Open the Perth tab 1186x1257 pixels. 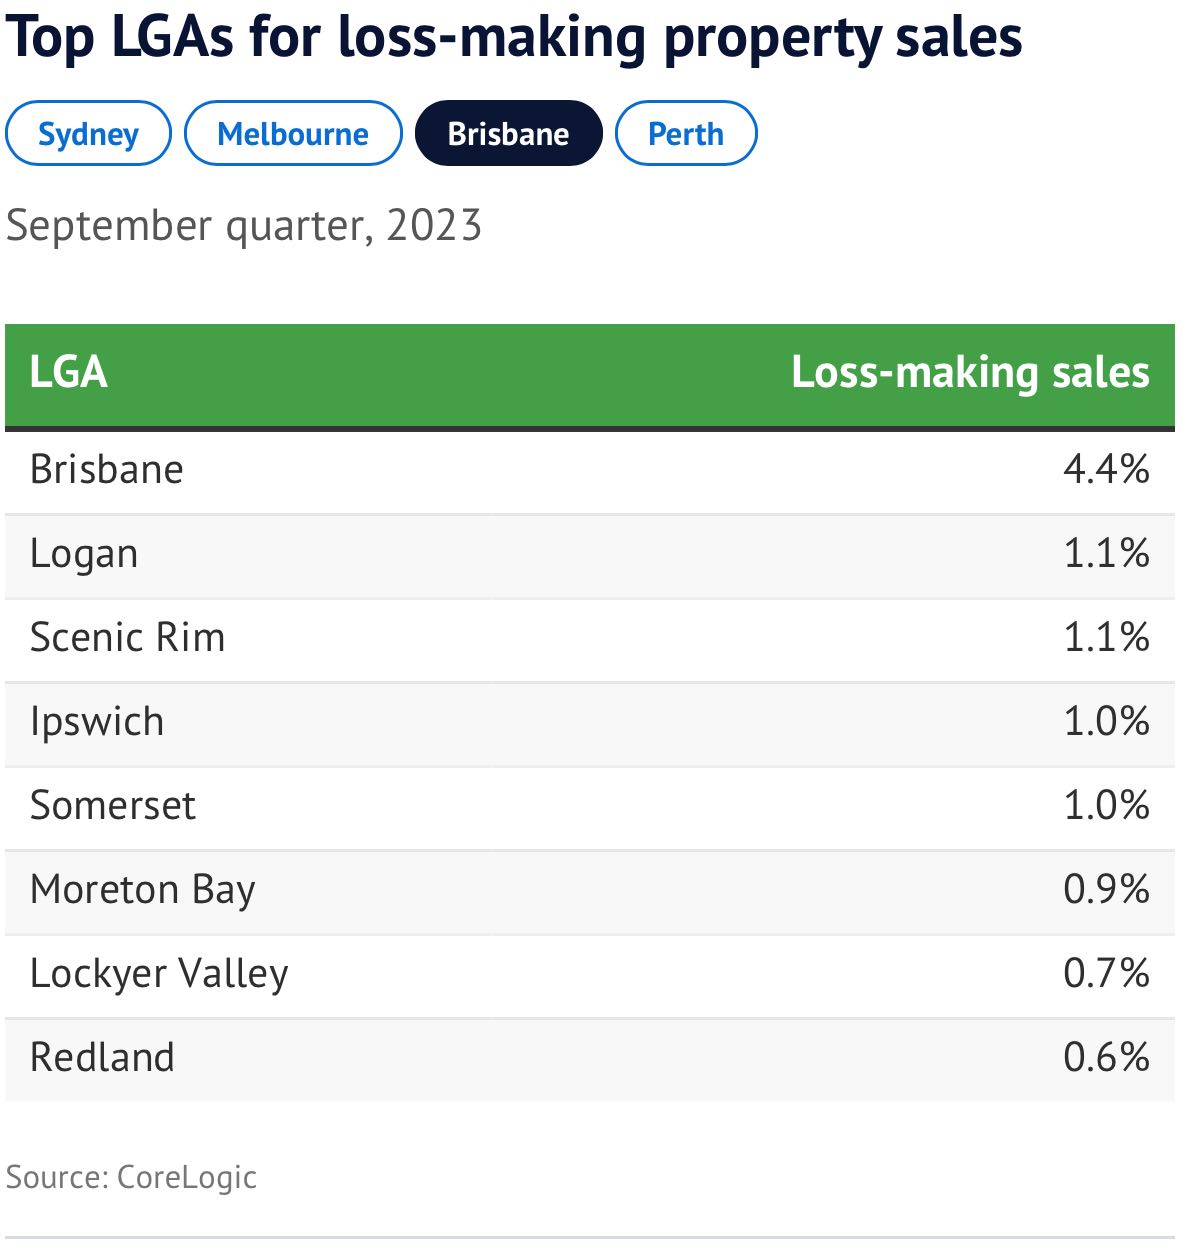point(685,134)
